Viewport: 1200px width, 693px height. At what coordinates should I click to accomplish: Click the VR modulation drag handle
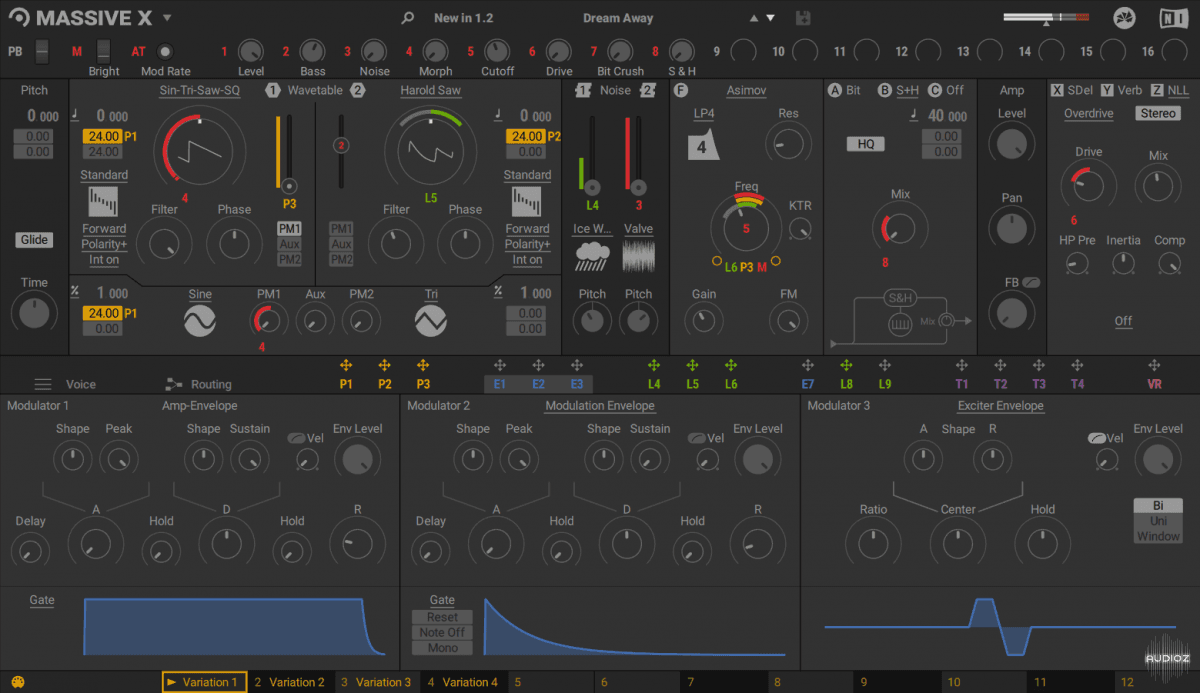click(x=1154, y=366)
